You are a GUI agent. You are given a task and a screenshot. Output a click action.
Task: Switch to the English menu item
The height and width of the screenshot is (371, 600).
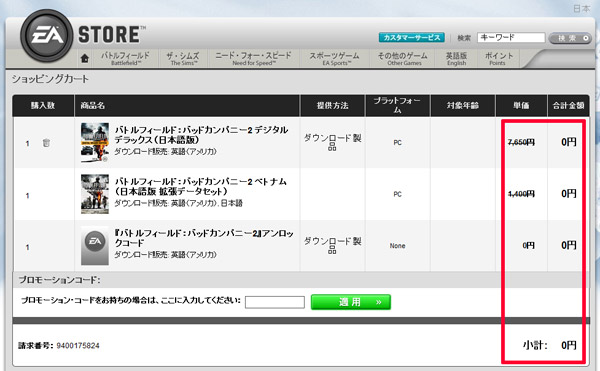456,59
